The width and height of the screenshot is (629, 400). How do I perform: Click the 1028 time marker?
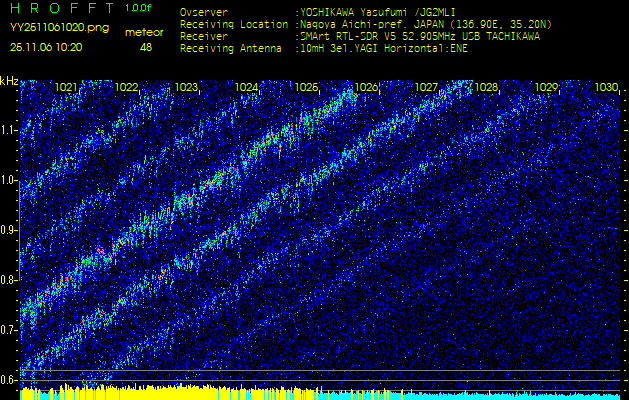coord(486,87)
